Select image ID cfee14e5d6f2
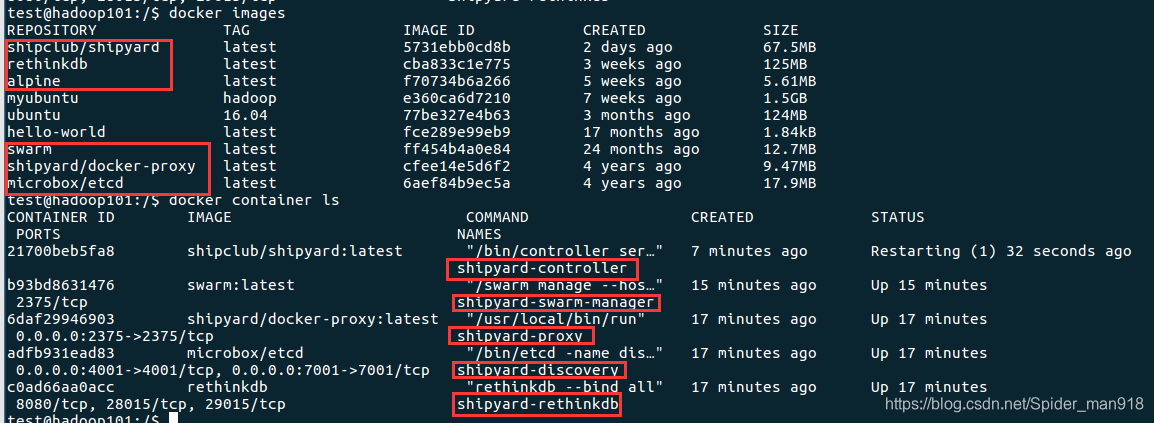Screen dimensions: 1154x423 point(457,166)
